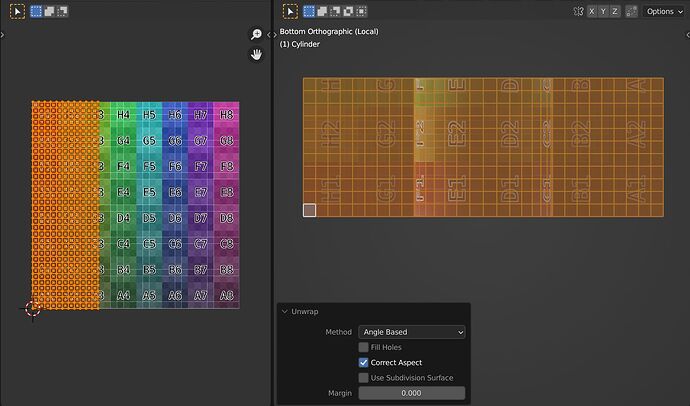Open the Angle Based method dropdown

click(412, 332)
